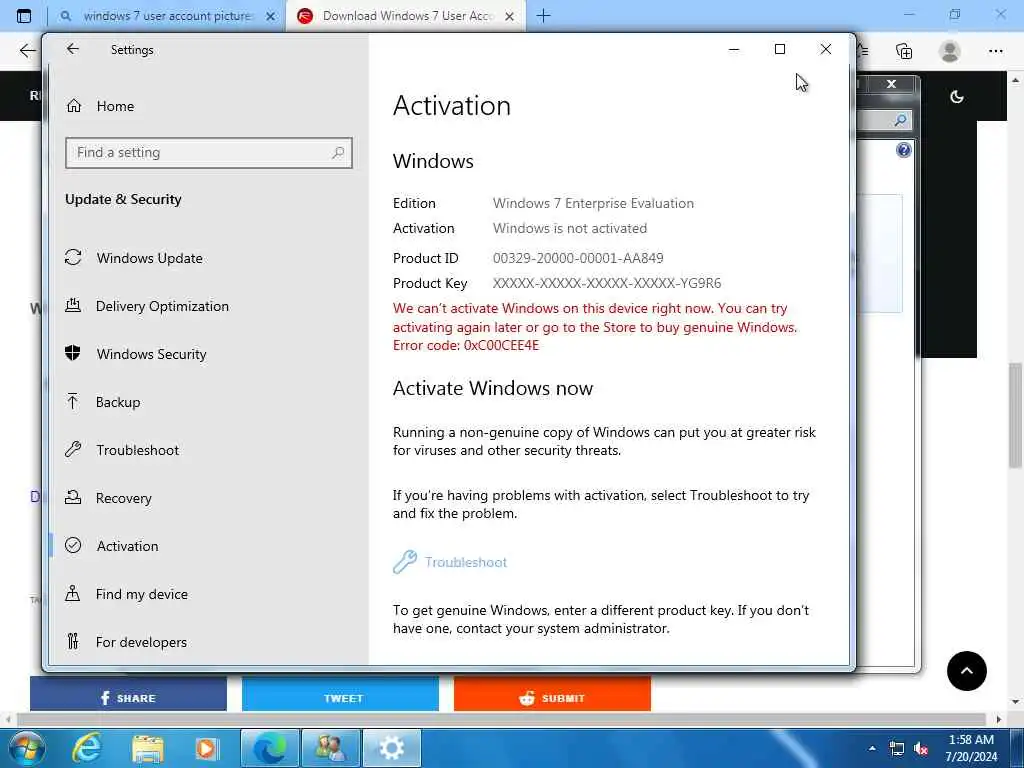
Task: Show hidden system tray icons
Action: (872, 748)
